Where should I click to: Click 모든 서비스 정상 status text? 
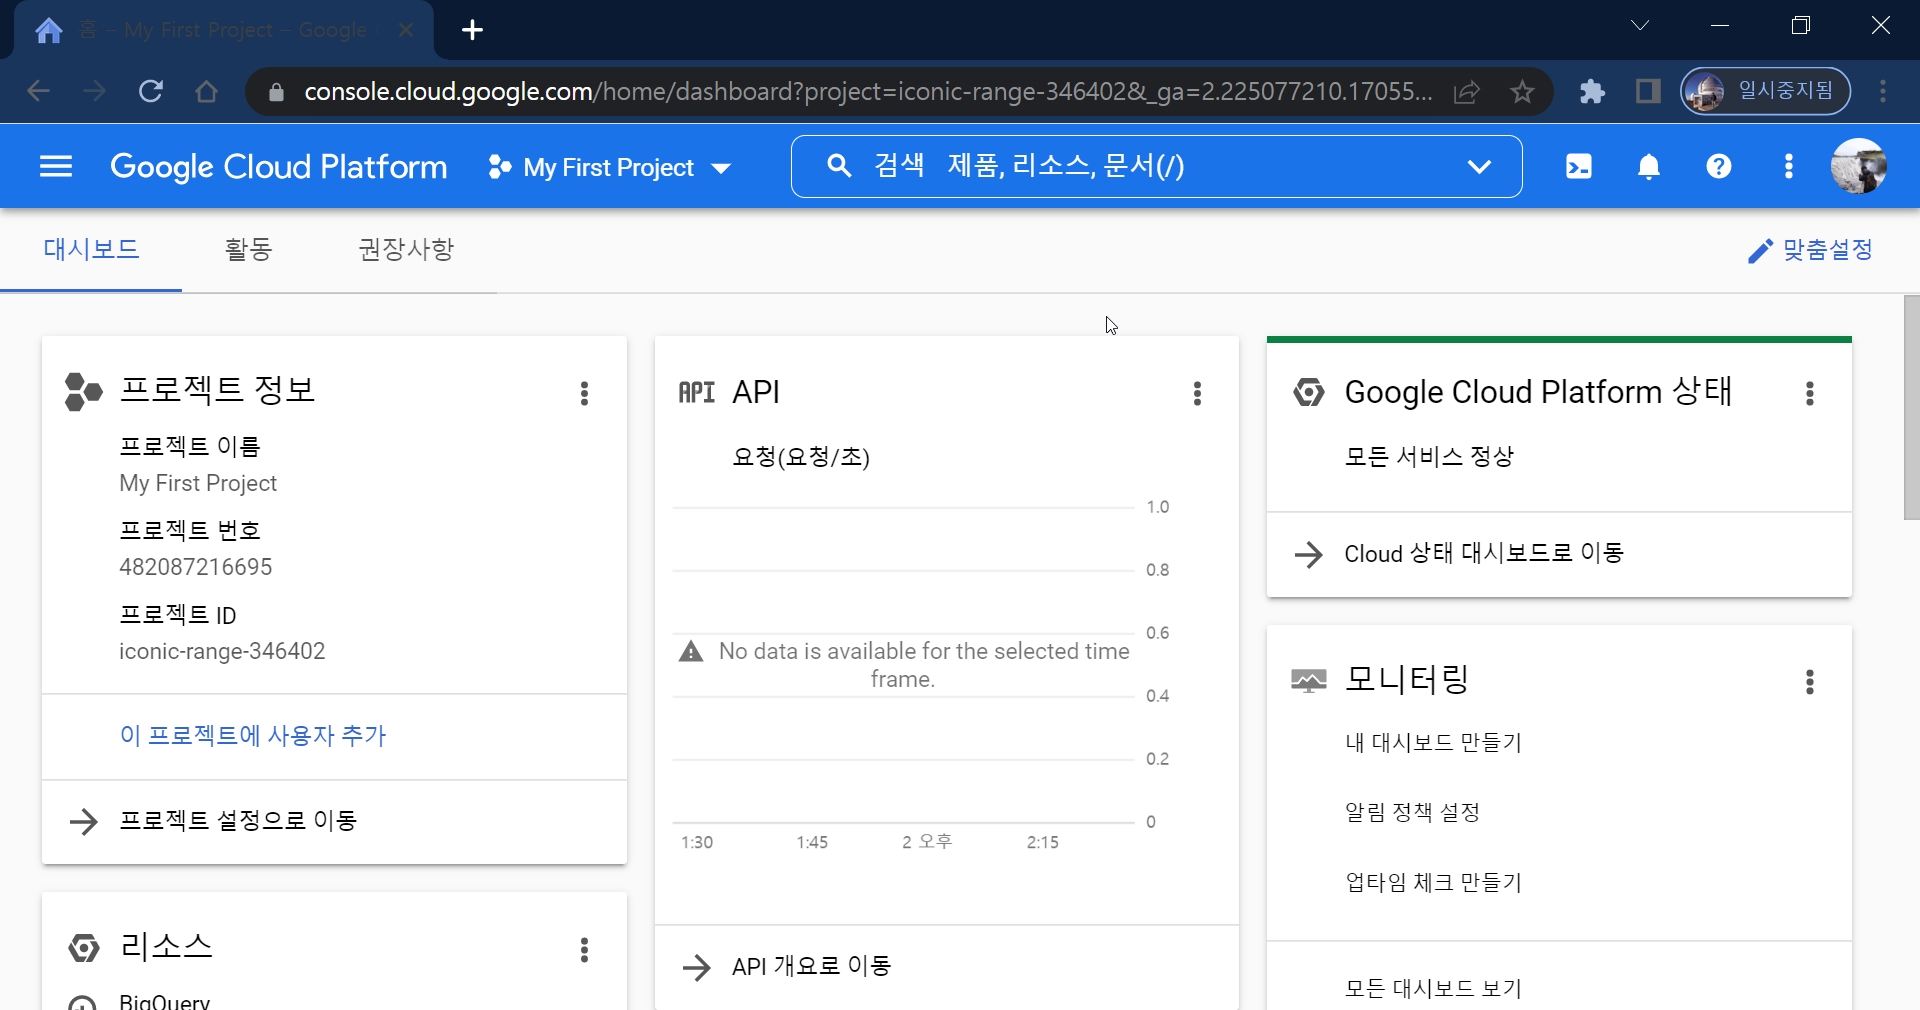coord(1429,457)
